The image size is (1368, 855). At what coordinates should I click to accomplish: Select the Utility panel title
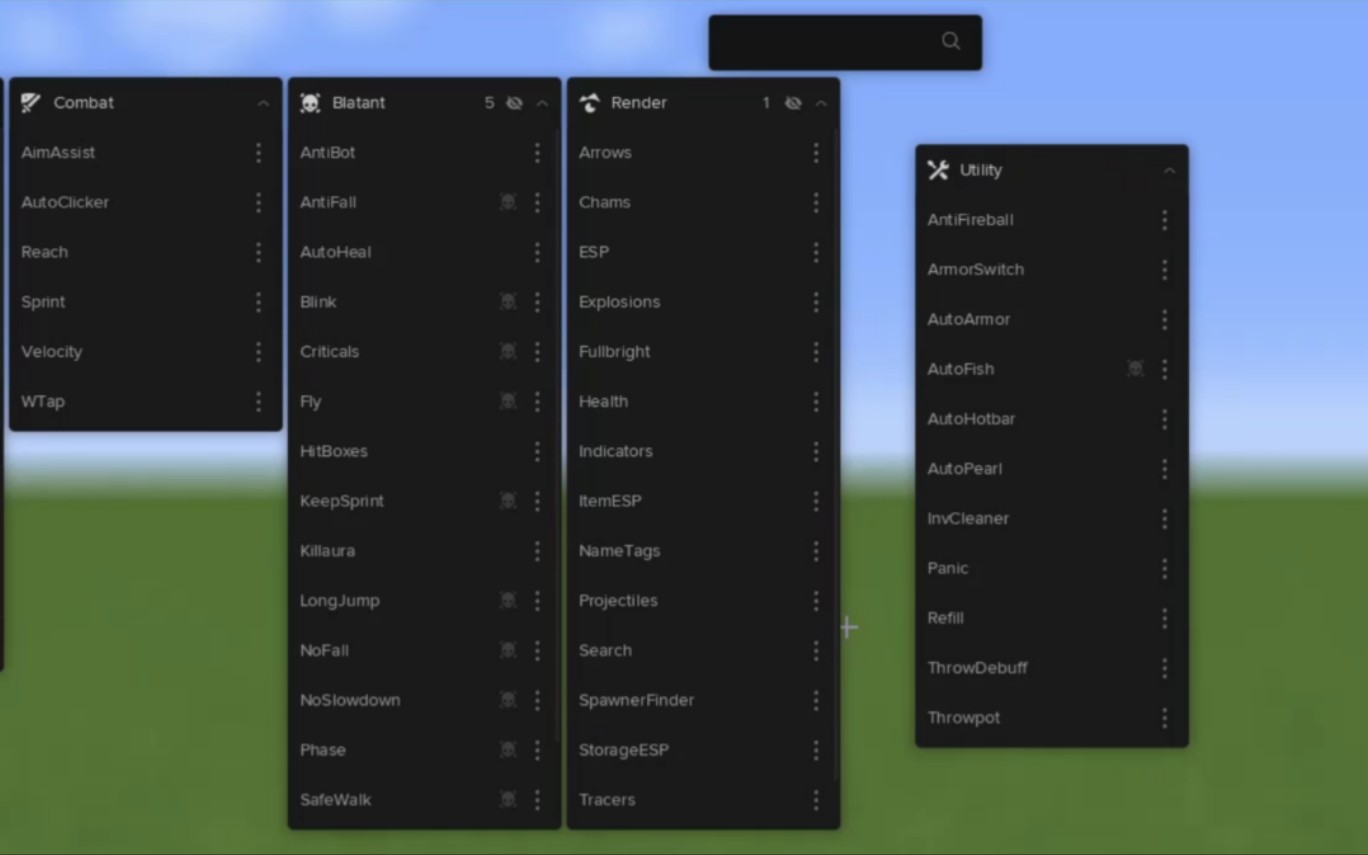980,170
